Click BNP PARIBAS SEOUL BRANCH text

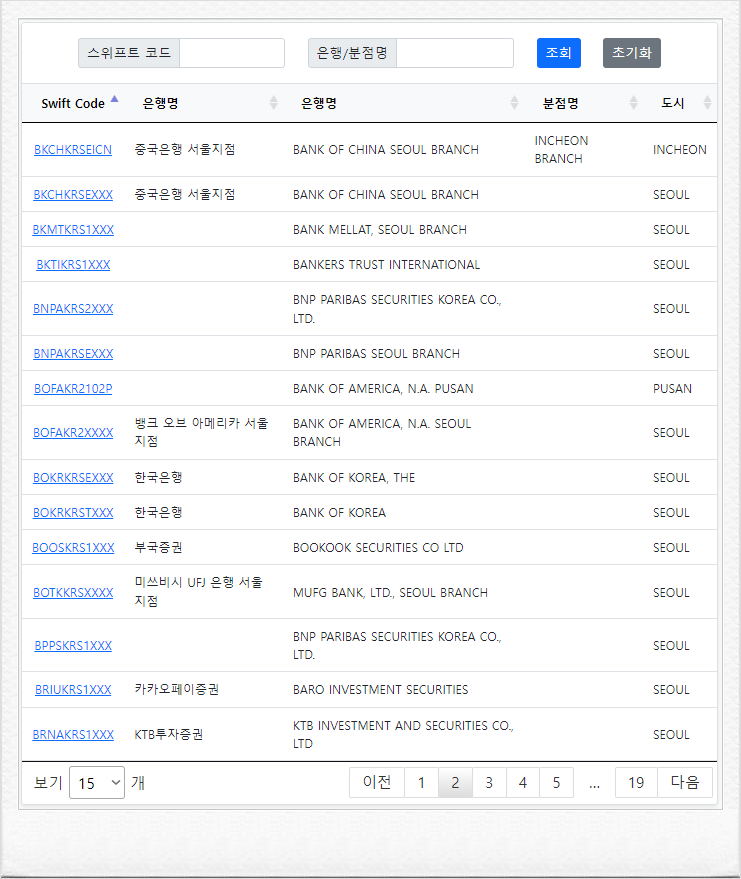coord(376,354)
